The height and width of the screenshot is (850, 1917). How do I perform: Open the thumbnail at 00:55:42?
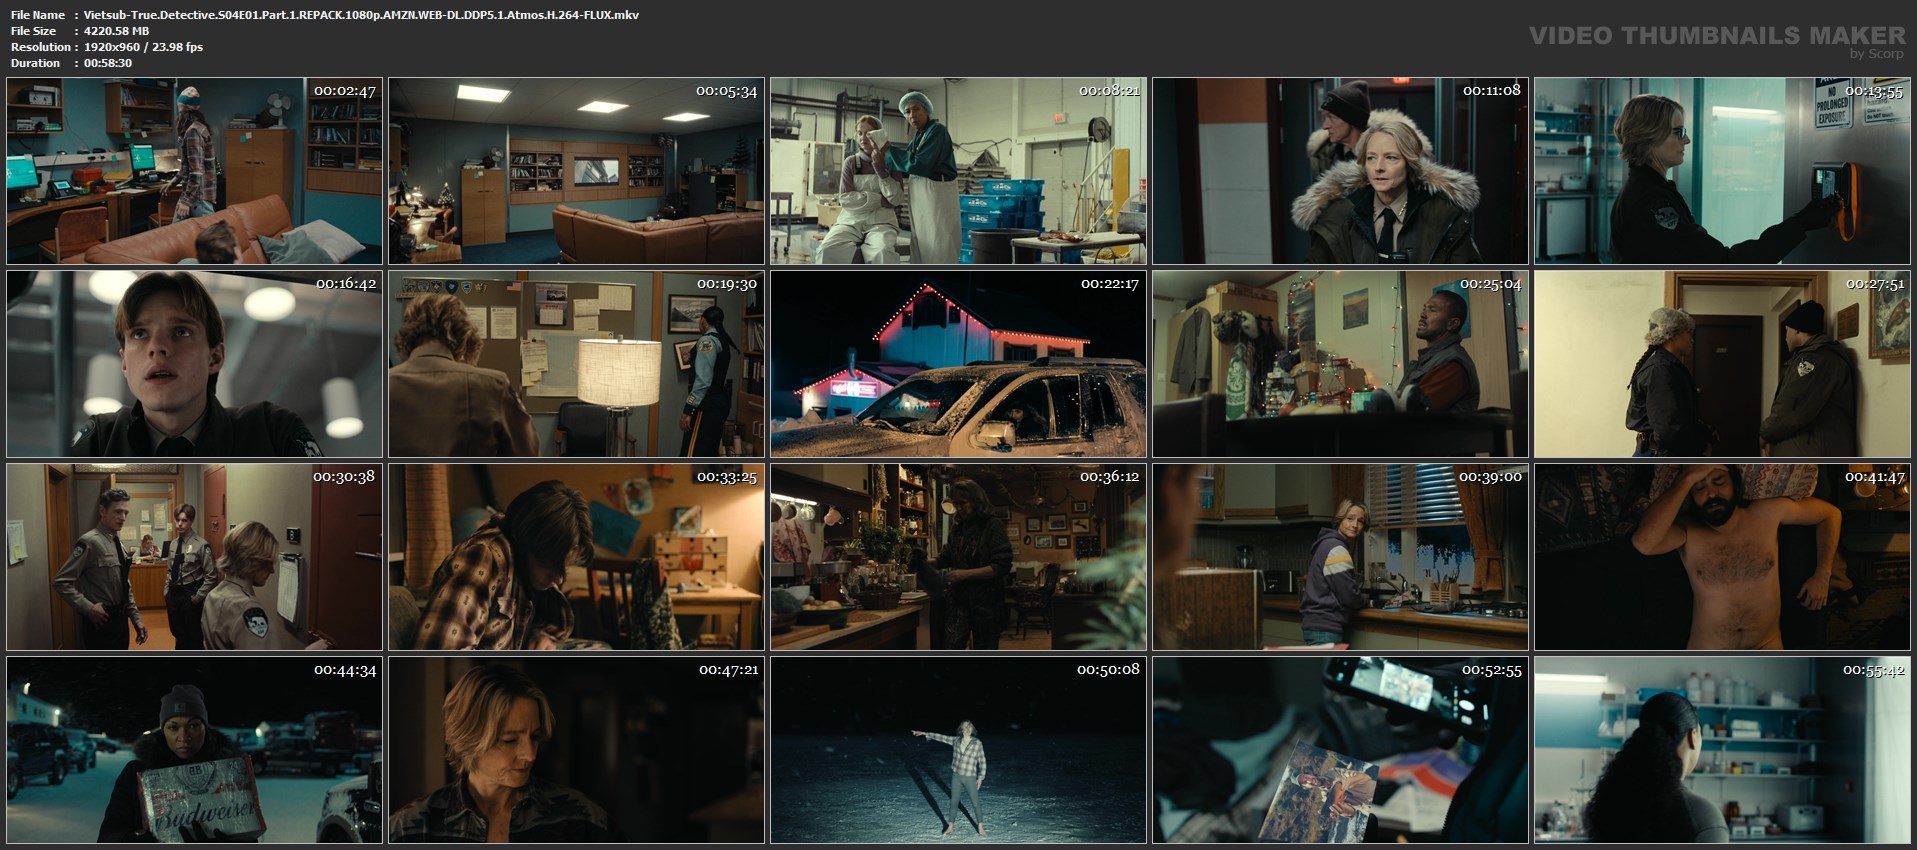(1722, 750)
